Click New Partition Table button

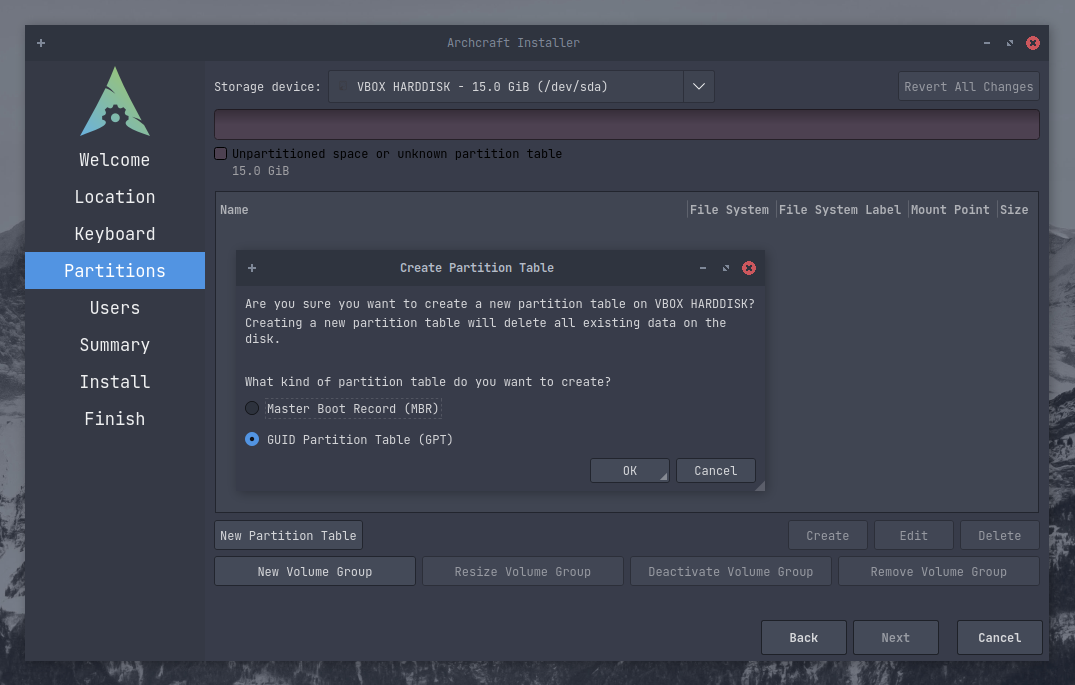click(x=288, y=536)
